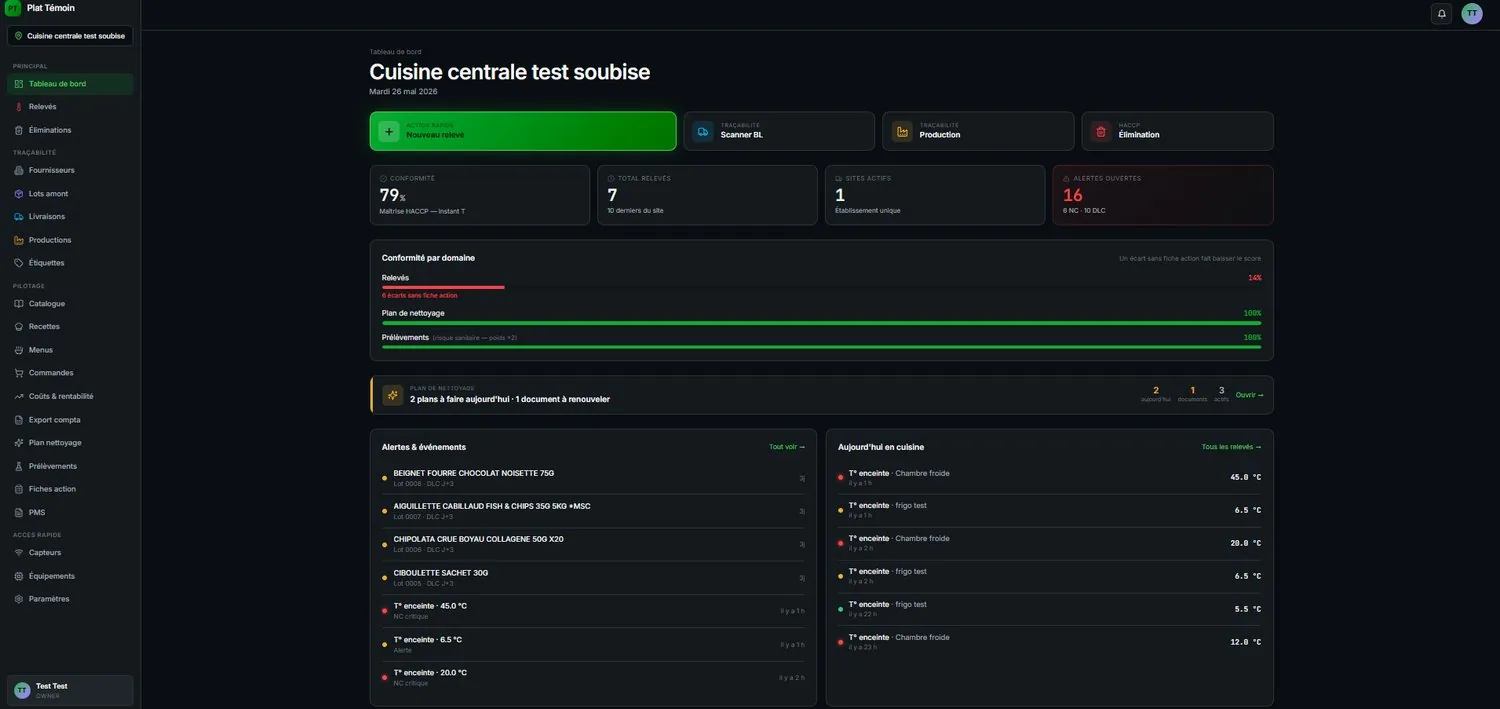Image resolution: width=1500 pixels, height=709 pixels.
Task: Click the Tous les relevés link
Action: [x=1231, y=447]
